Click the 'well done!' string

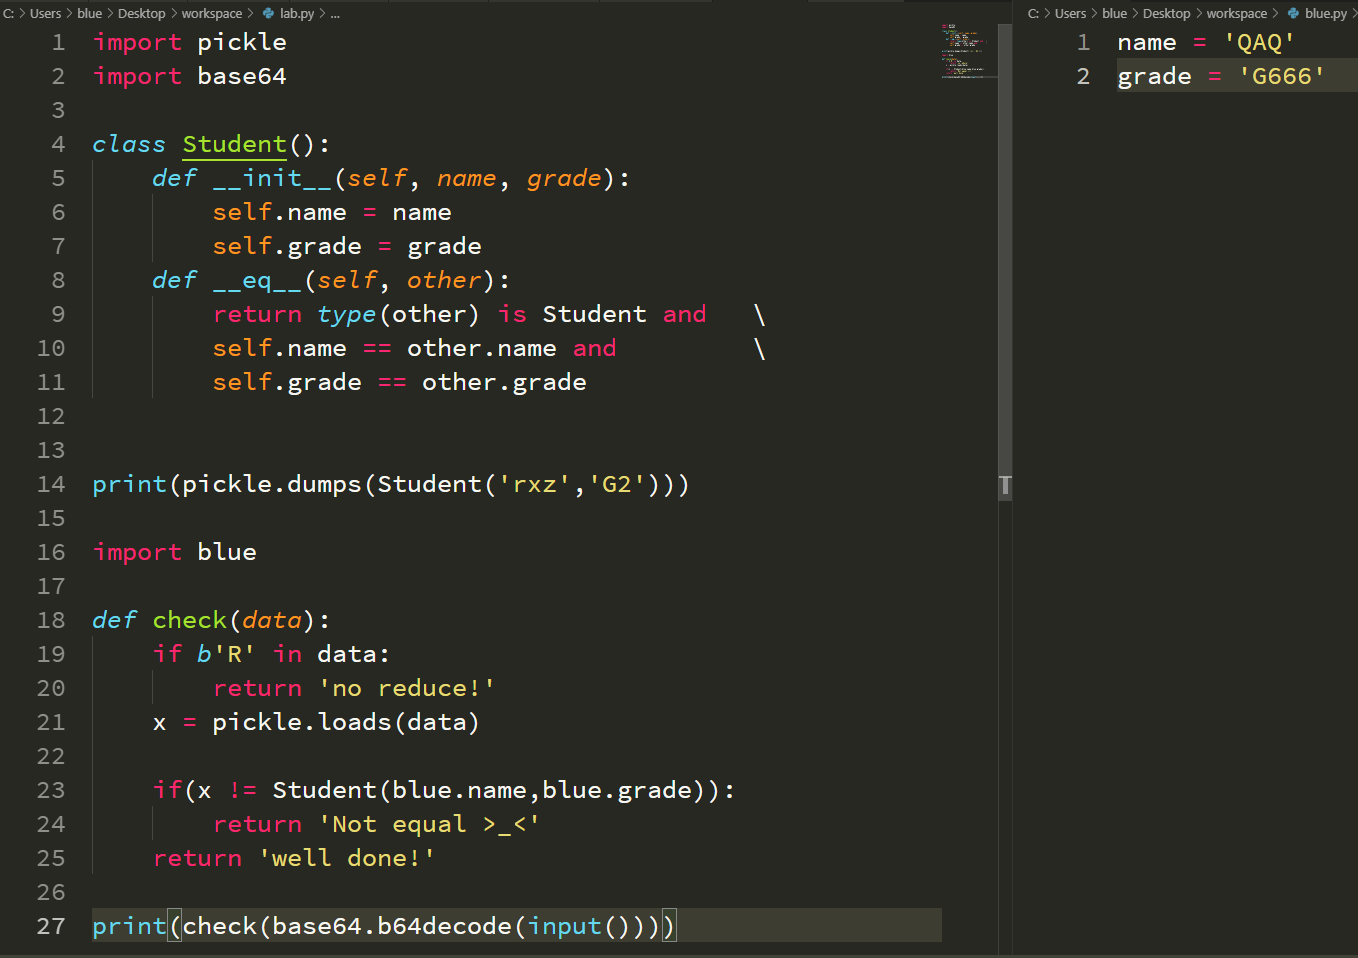(347, 858)
